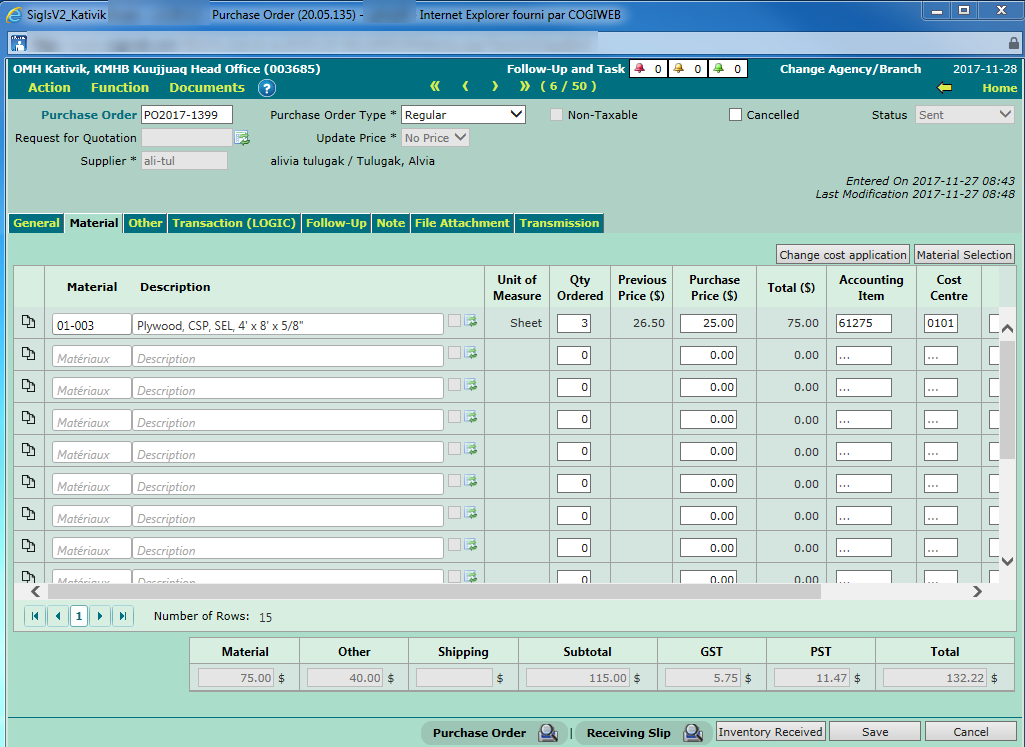Click the yellow back arrow beside Home
Image resolution: width=1025 pixels, height=747 pixels.
(944, 88)
